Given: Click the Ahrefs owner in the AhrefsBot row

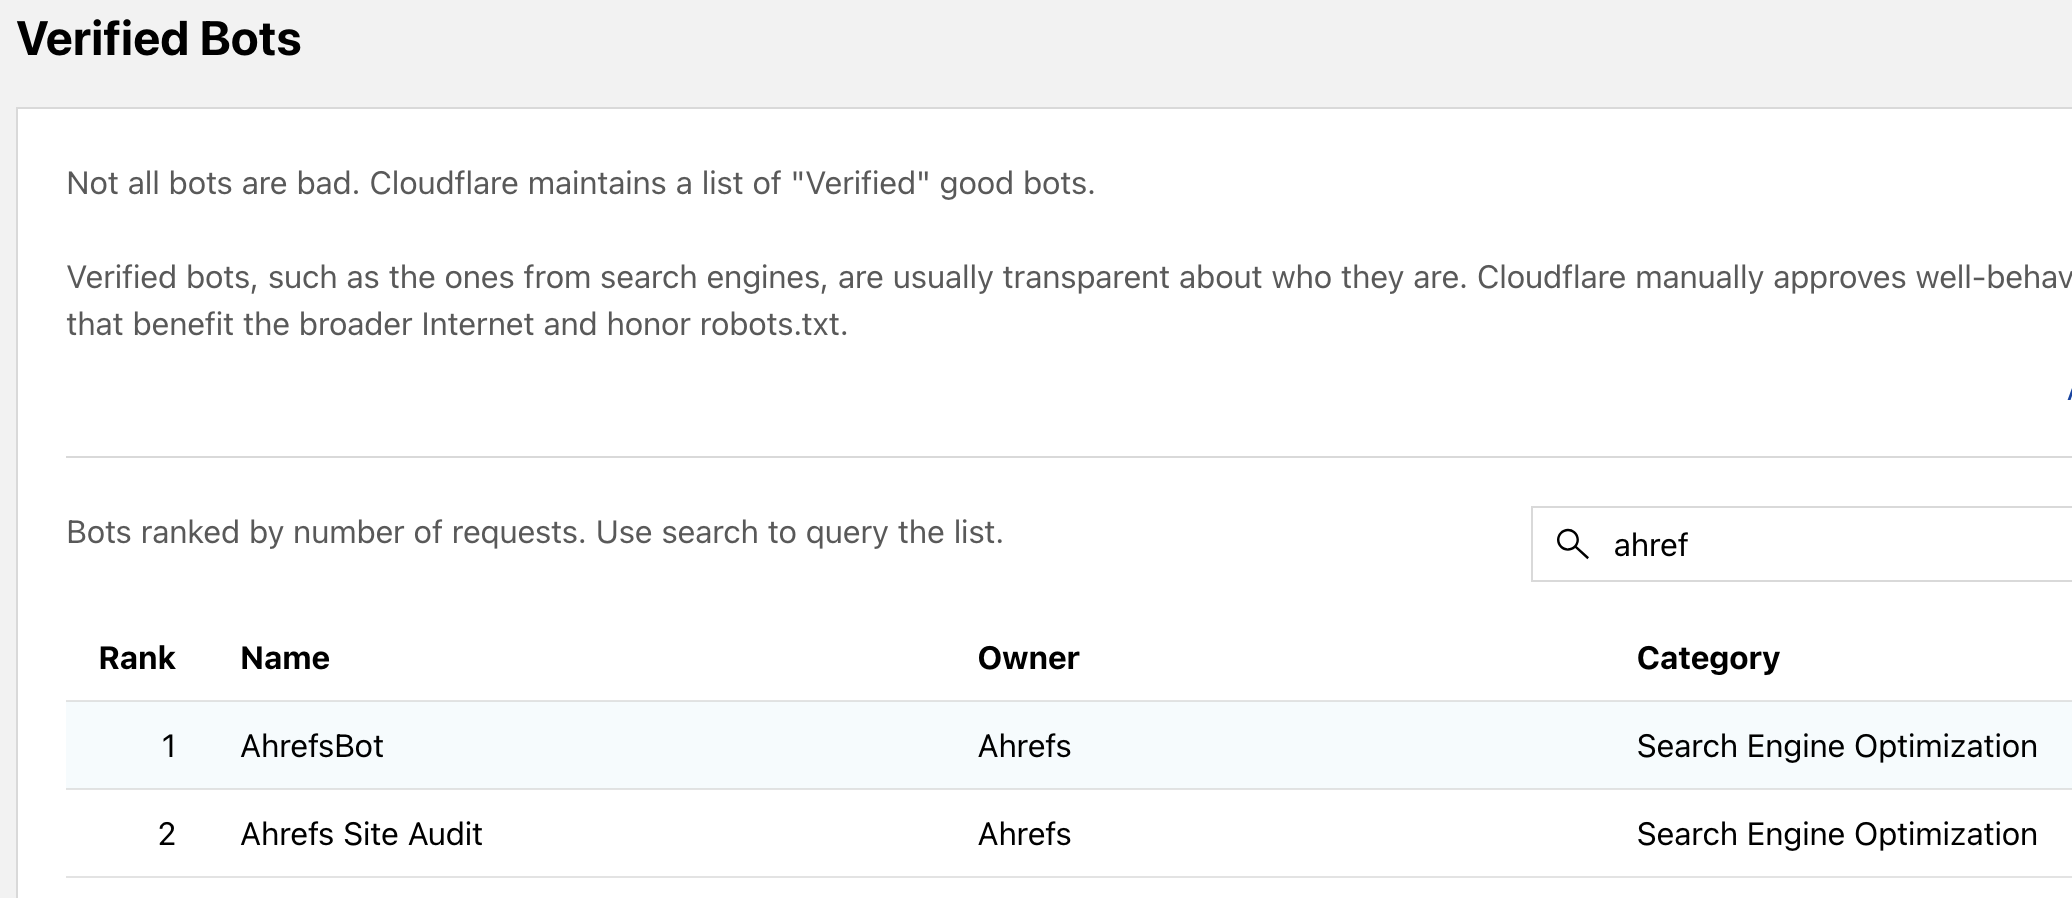Looking at the screenshot, I should 1024,746.
